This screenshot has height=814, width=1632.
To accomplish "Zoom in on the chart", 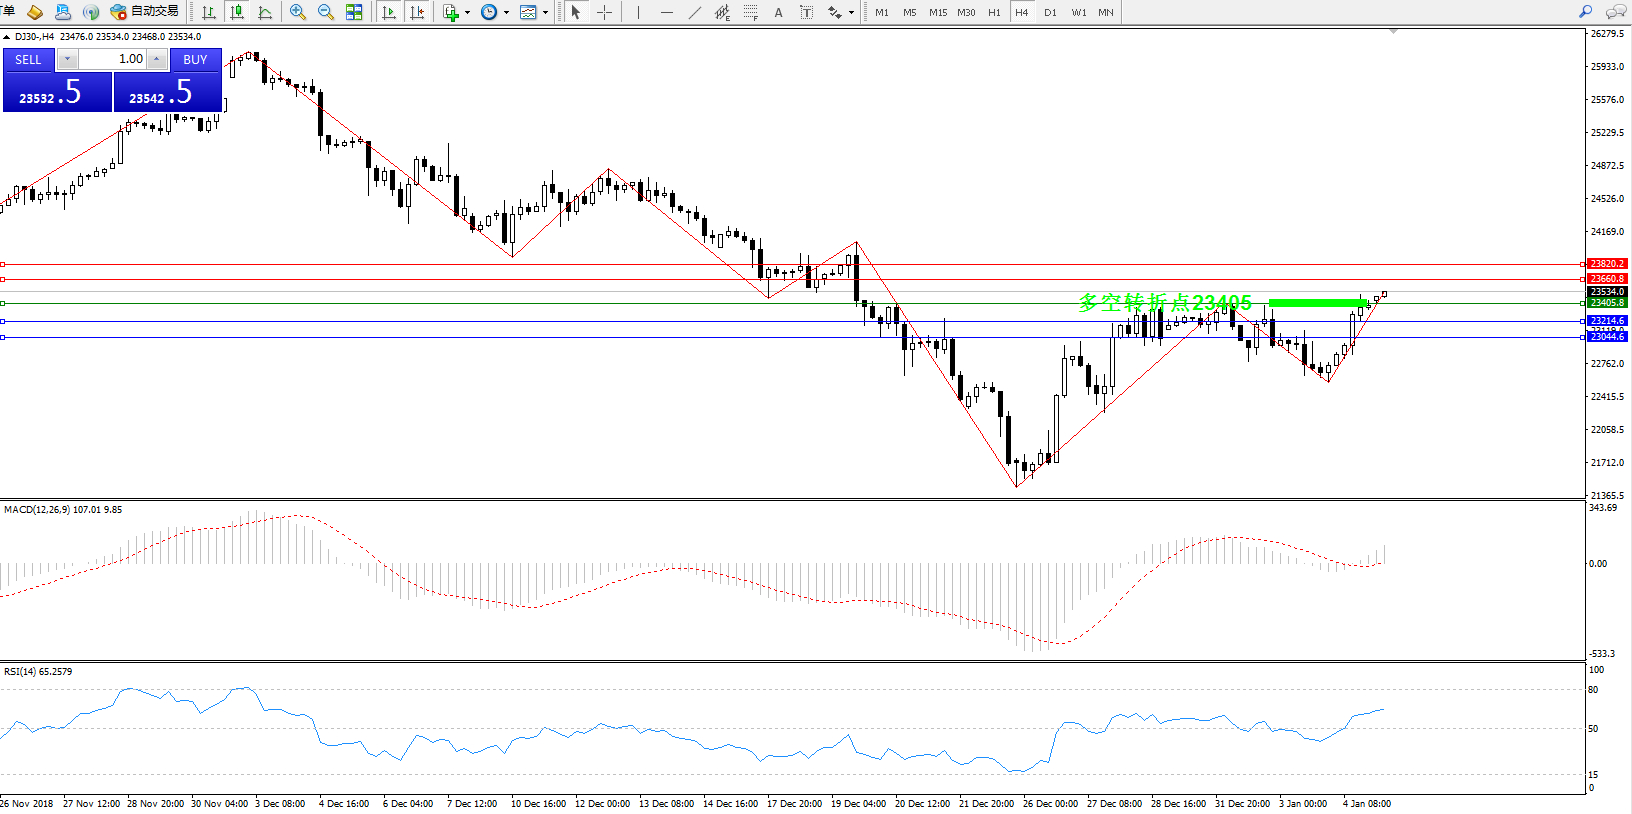I will click(298, 12).
